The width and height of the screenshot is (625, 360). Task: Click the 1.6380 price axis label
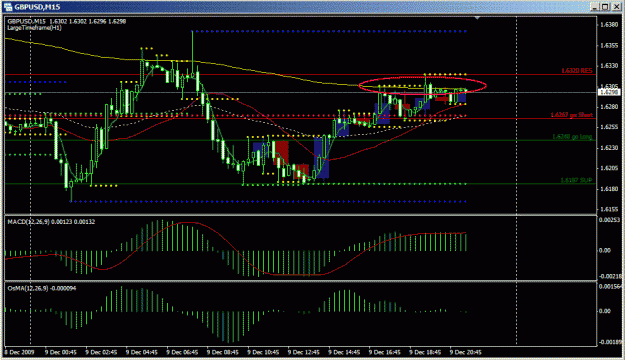click(x=609, y=25)
